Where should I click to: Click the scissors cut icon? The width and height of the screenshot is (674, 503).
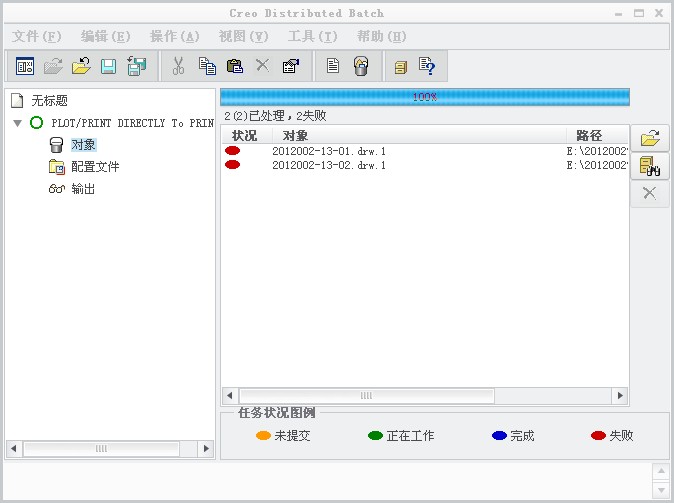point(178,66)
